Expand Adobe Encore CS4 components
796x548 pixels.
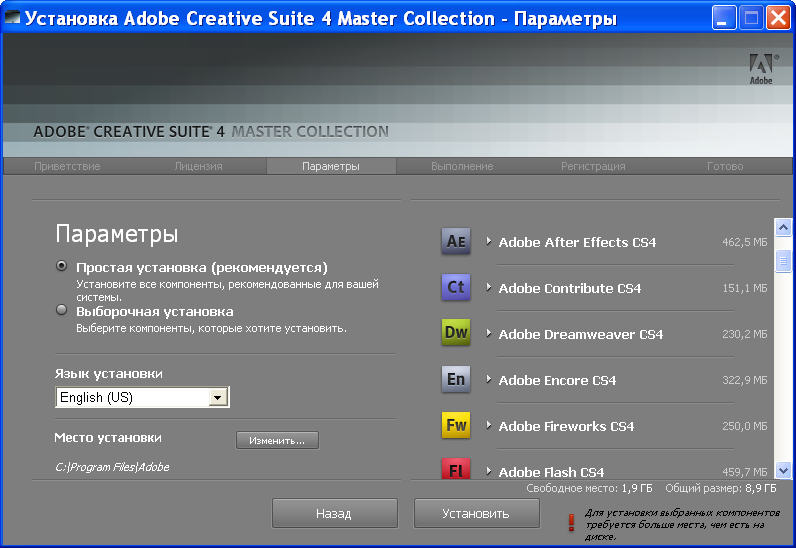(x=488, y=379)
